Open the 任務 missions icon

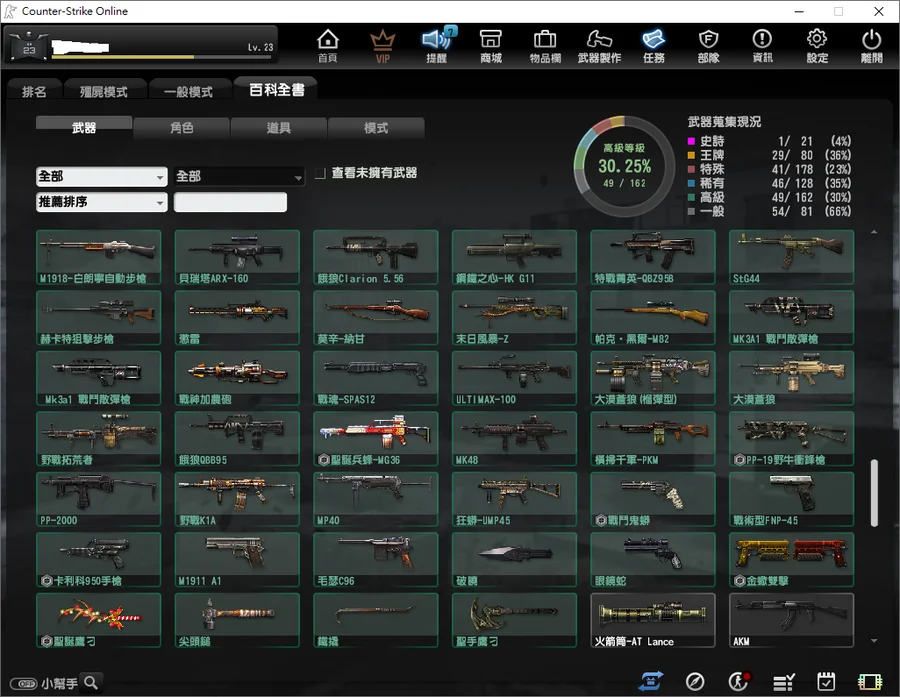tap(654, 45)
